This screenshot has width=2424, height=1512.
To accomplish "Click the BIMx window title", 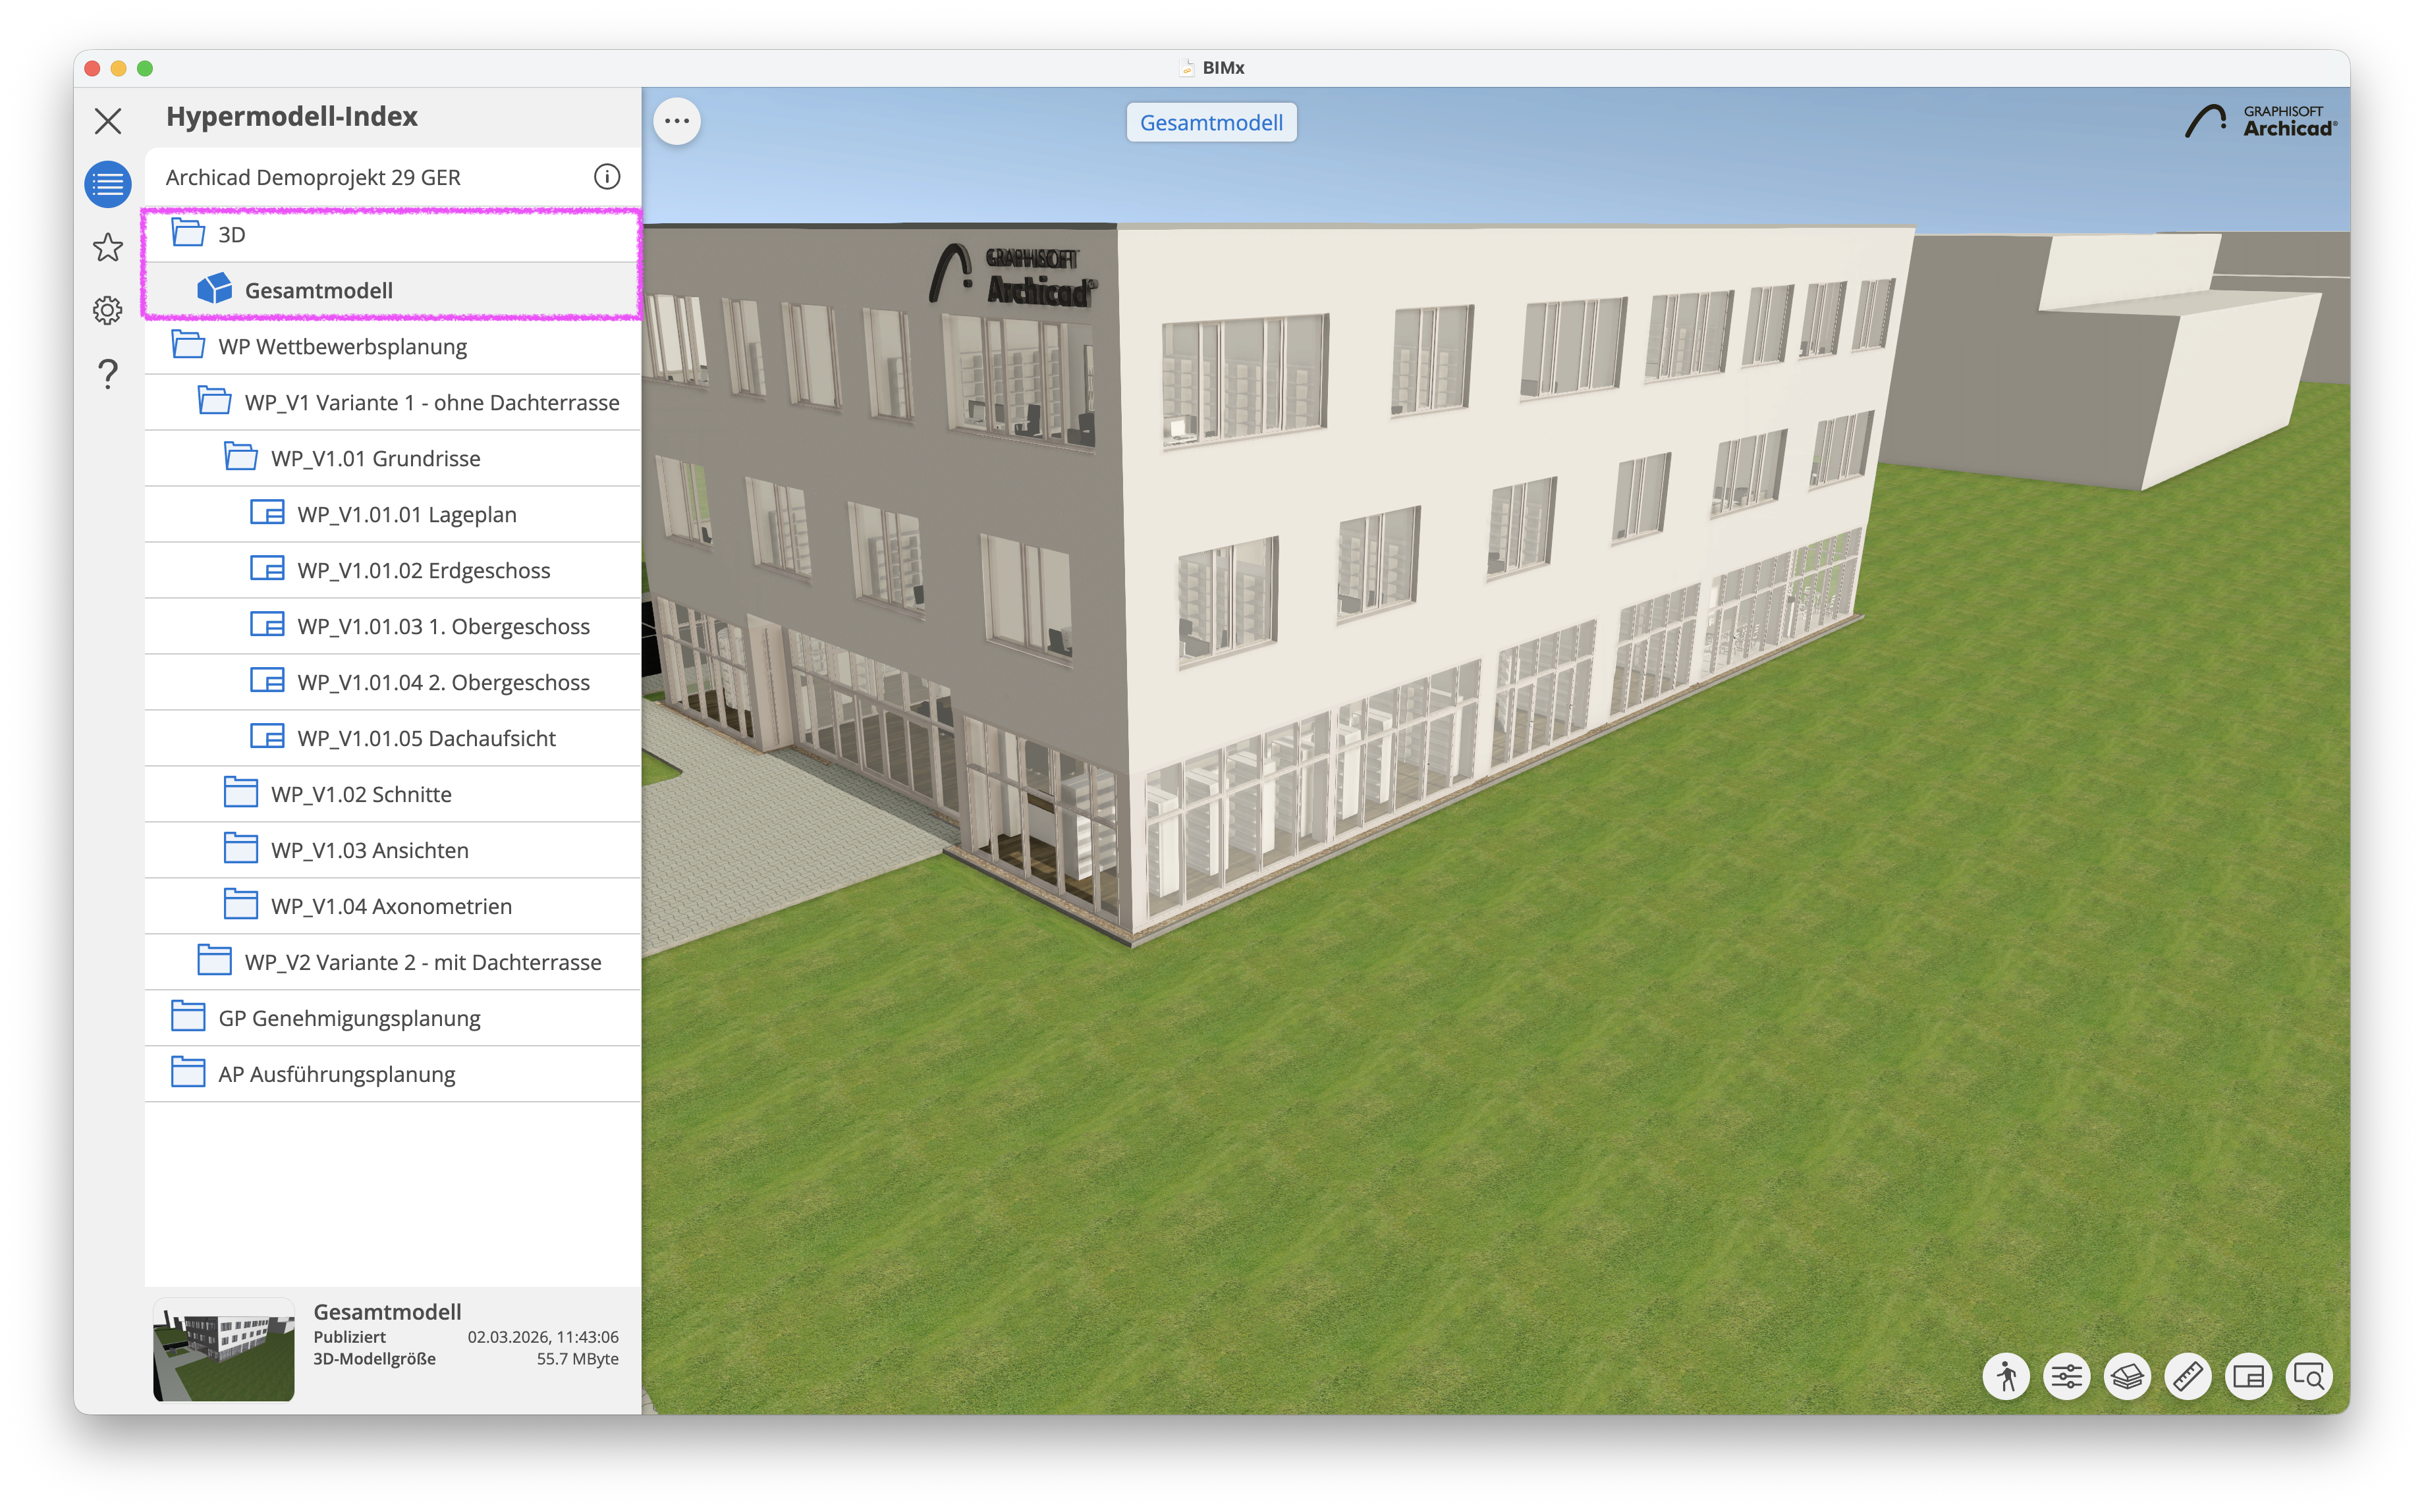I will click(1223, 68).
